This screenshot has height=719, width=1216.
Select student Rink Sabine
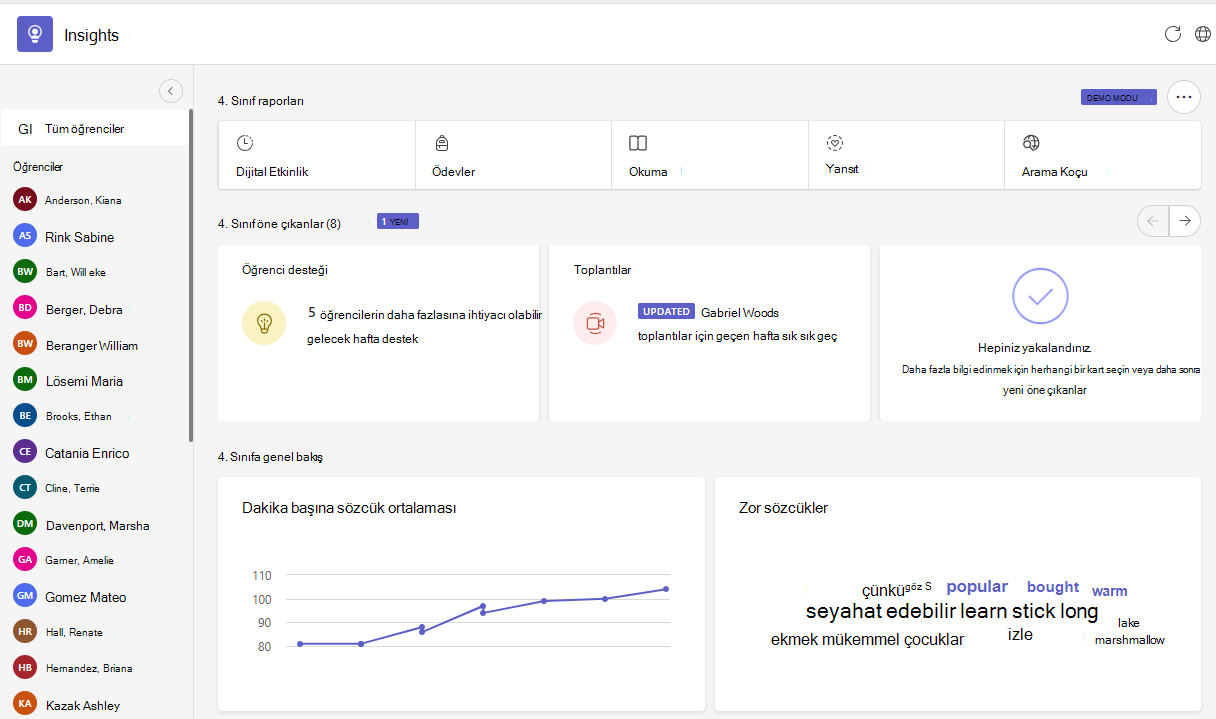(x=95, y=237)
